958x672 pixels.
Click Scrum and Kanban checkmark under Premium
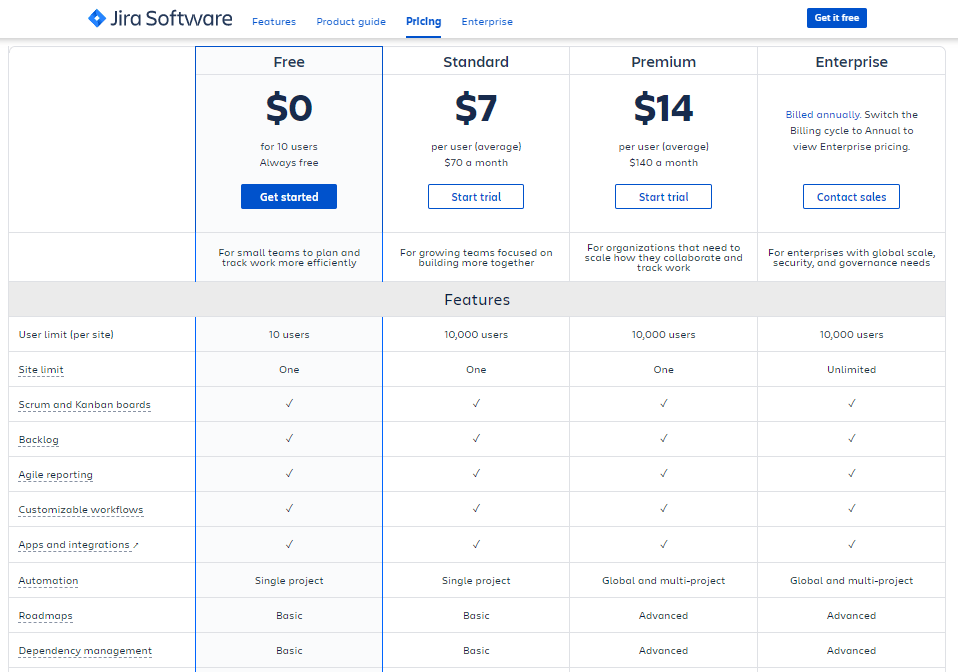click(x=664, y=403)
